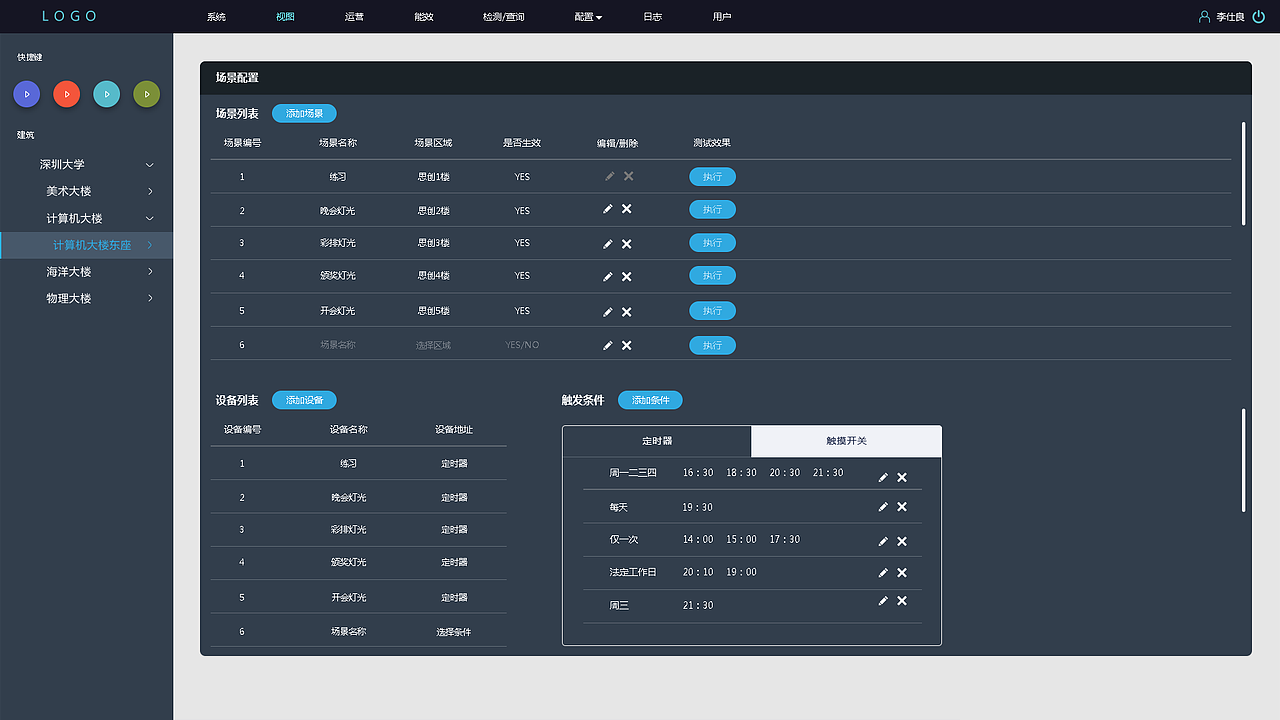Delete the 彩排灯光 scene using X icon
The height and width of the screenshot is (720, 1280).
pos(626,243)
